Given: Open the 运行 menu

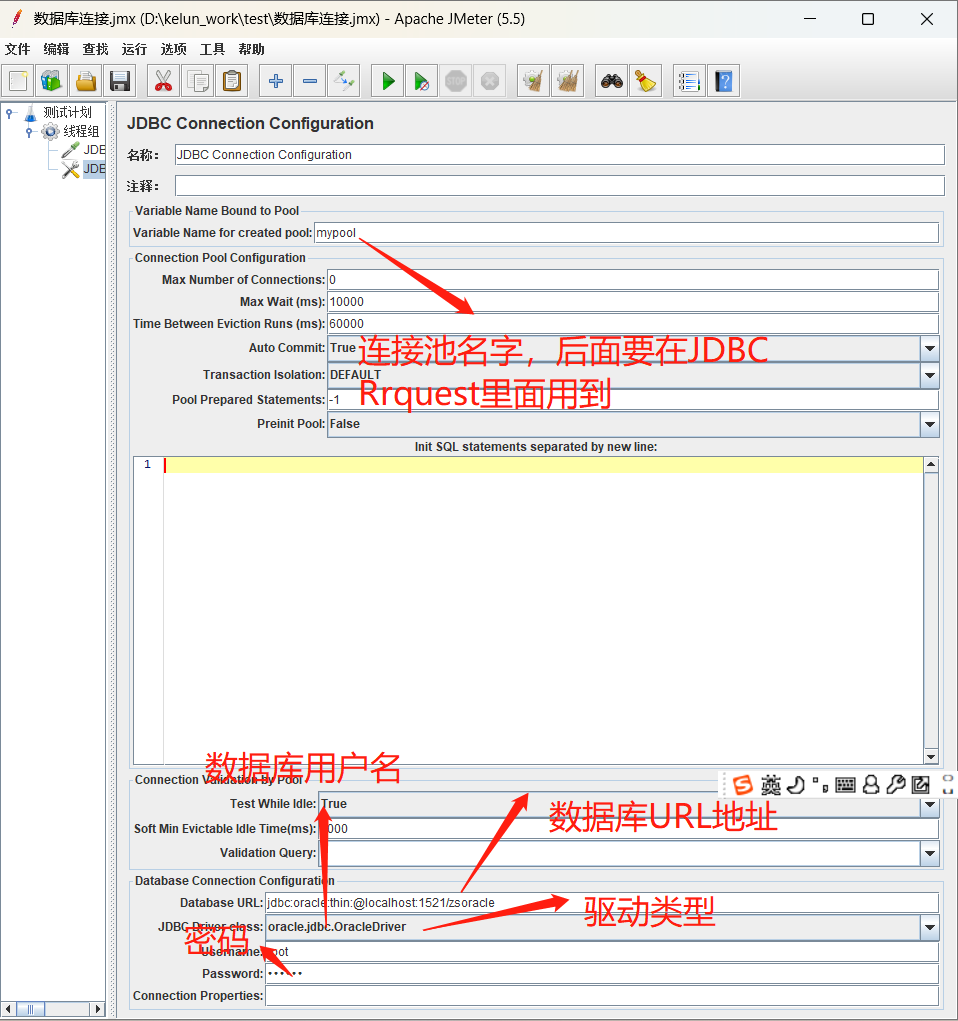Looking at the screenshot, I should (134, 49).
